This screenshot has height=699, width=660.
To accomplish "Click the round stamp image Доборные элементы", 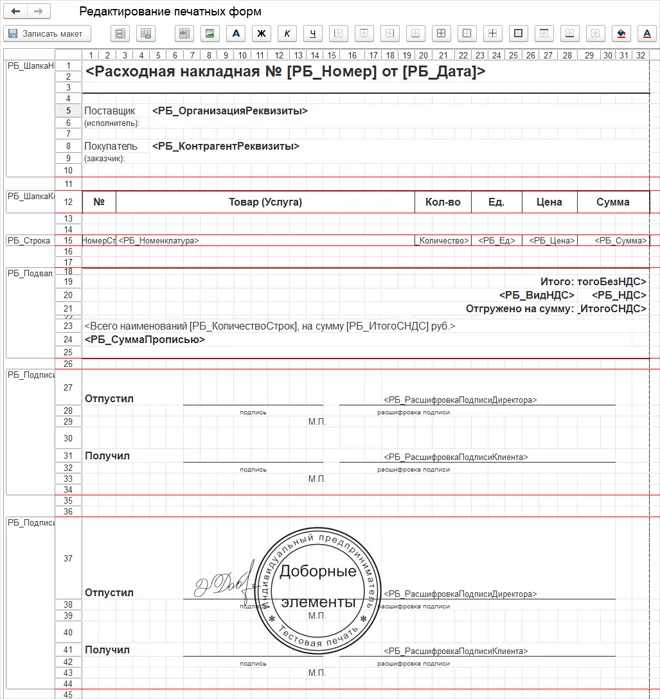I will (318, 590).
